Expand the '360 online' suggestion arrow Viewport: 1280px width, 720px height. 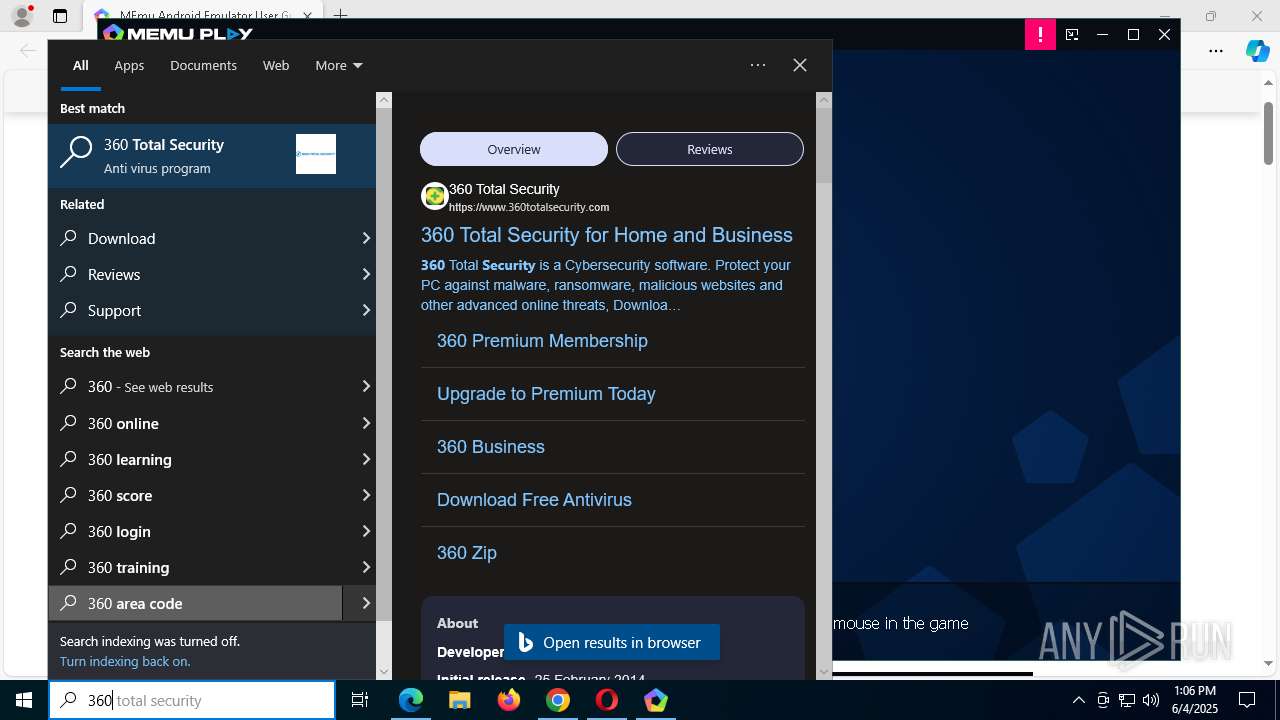(366, 423)
